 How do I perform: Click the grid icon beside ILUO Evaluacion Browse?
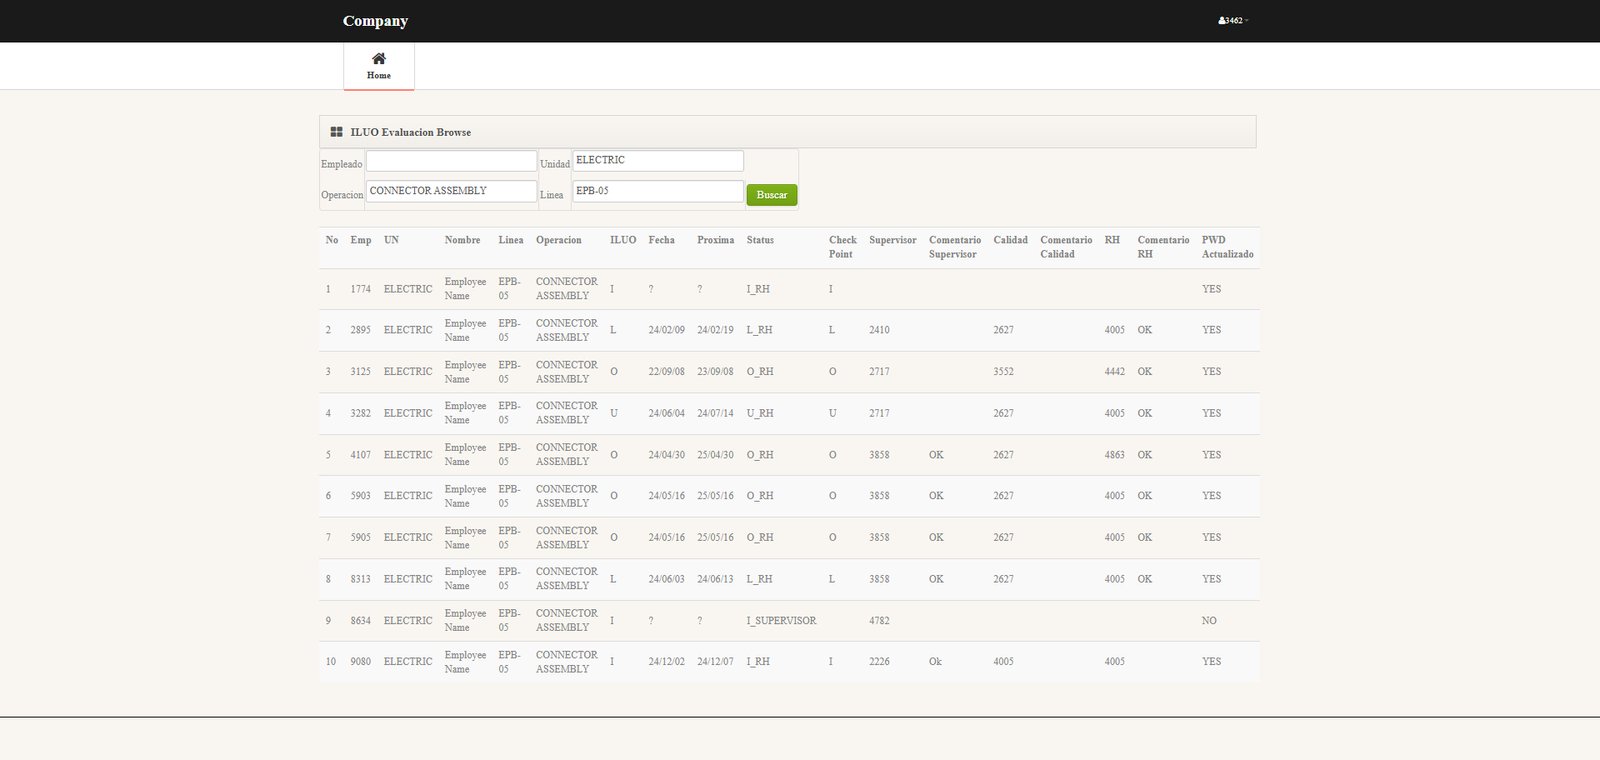coord(336,132)
